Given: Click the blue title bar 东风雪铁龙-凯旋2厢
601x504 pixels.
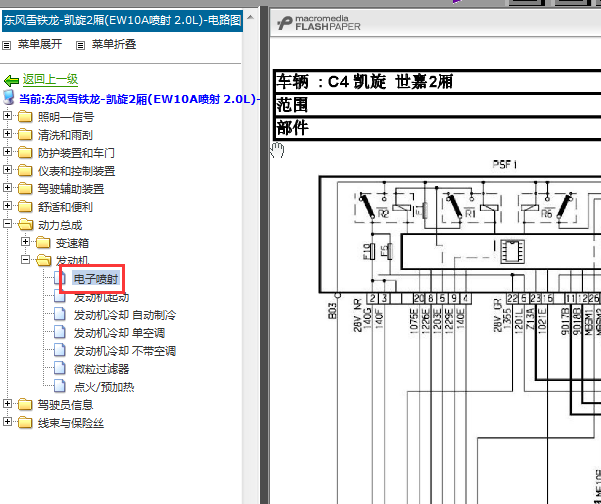Looking at the screenshot, I should click(x=122, y=20).
